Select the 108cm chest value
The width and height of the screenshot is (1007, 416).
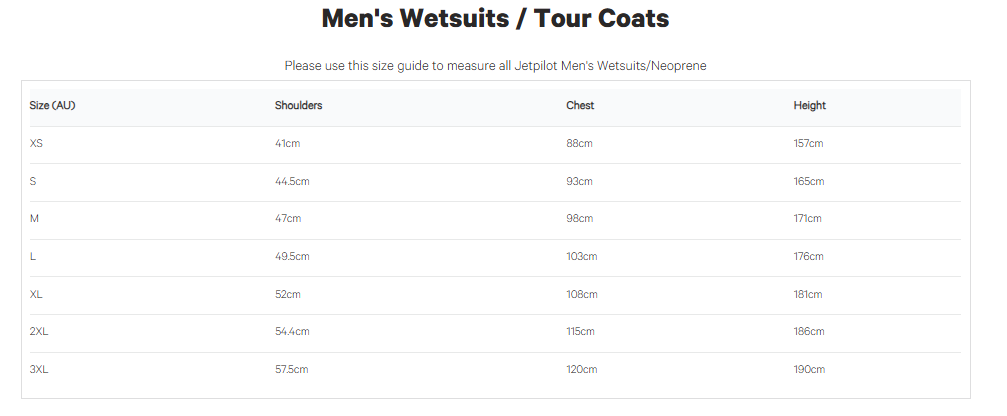[x=581, y=295]
